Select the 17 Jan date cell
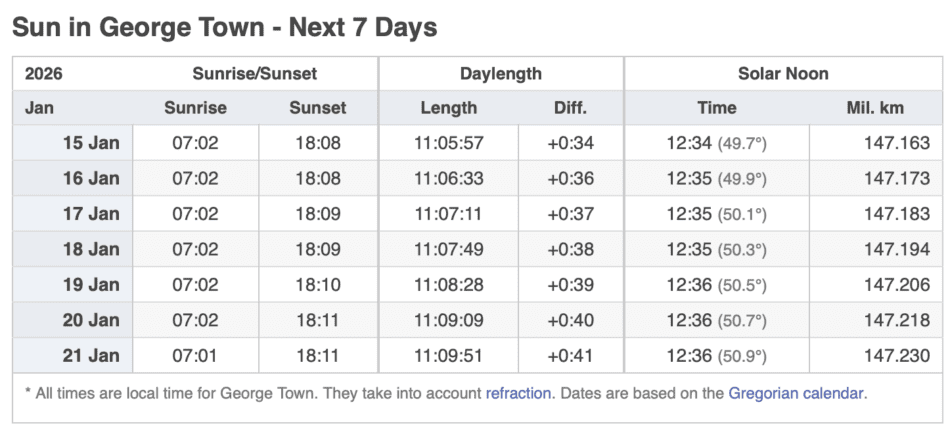The image size is (950, 436). click(x=91, y=214)
